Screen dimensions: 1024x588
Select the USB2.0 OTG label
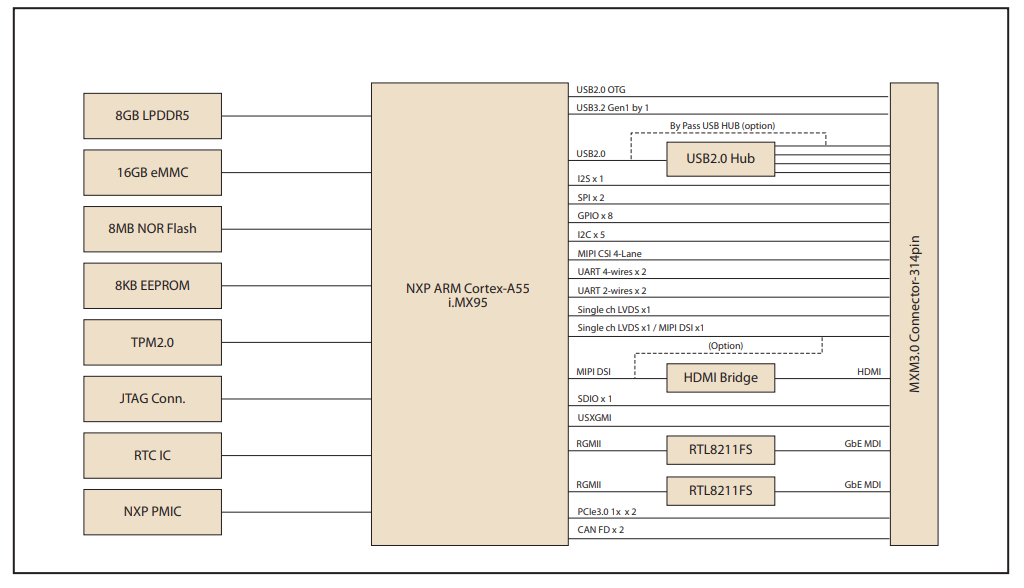pos(600,88)
